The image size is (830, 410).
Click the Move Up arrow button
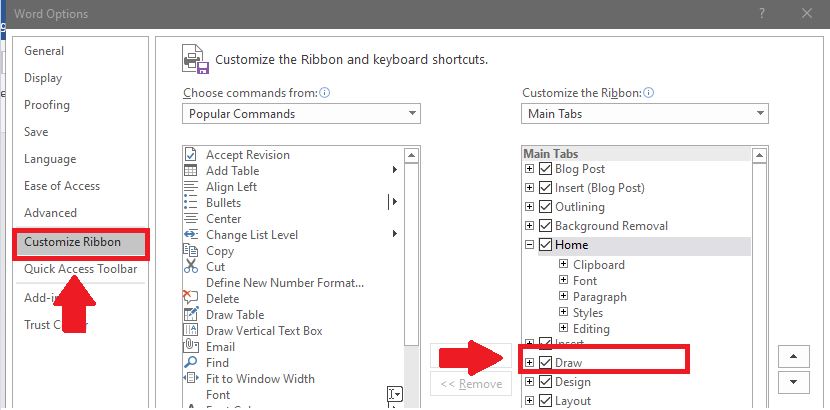click(x=793, y=357)
